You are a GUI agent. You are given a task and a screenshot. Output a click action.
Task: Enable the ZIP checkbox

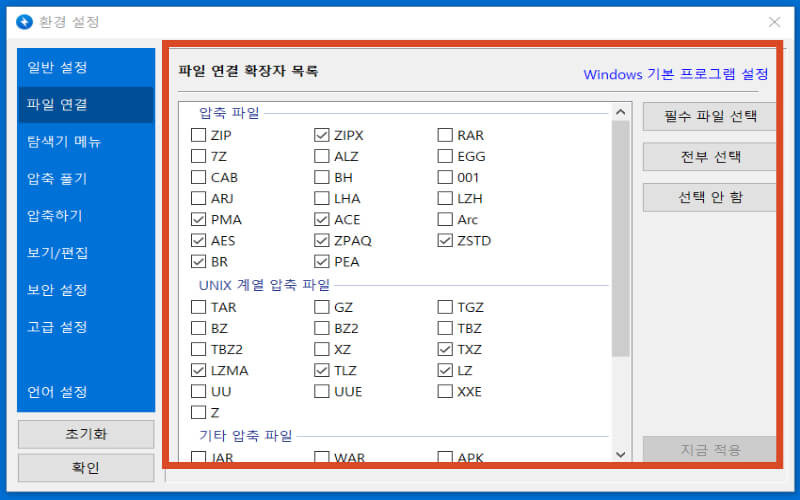click(198, 135)
